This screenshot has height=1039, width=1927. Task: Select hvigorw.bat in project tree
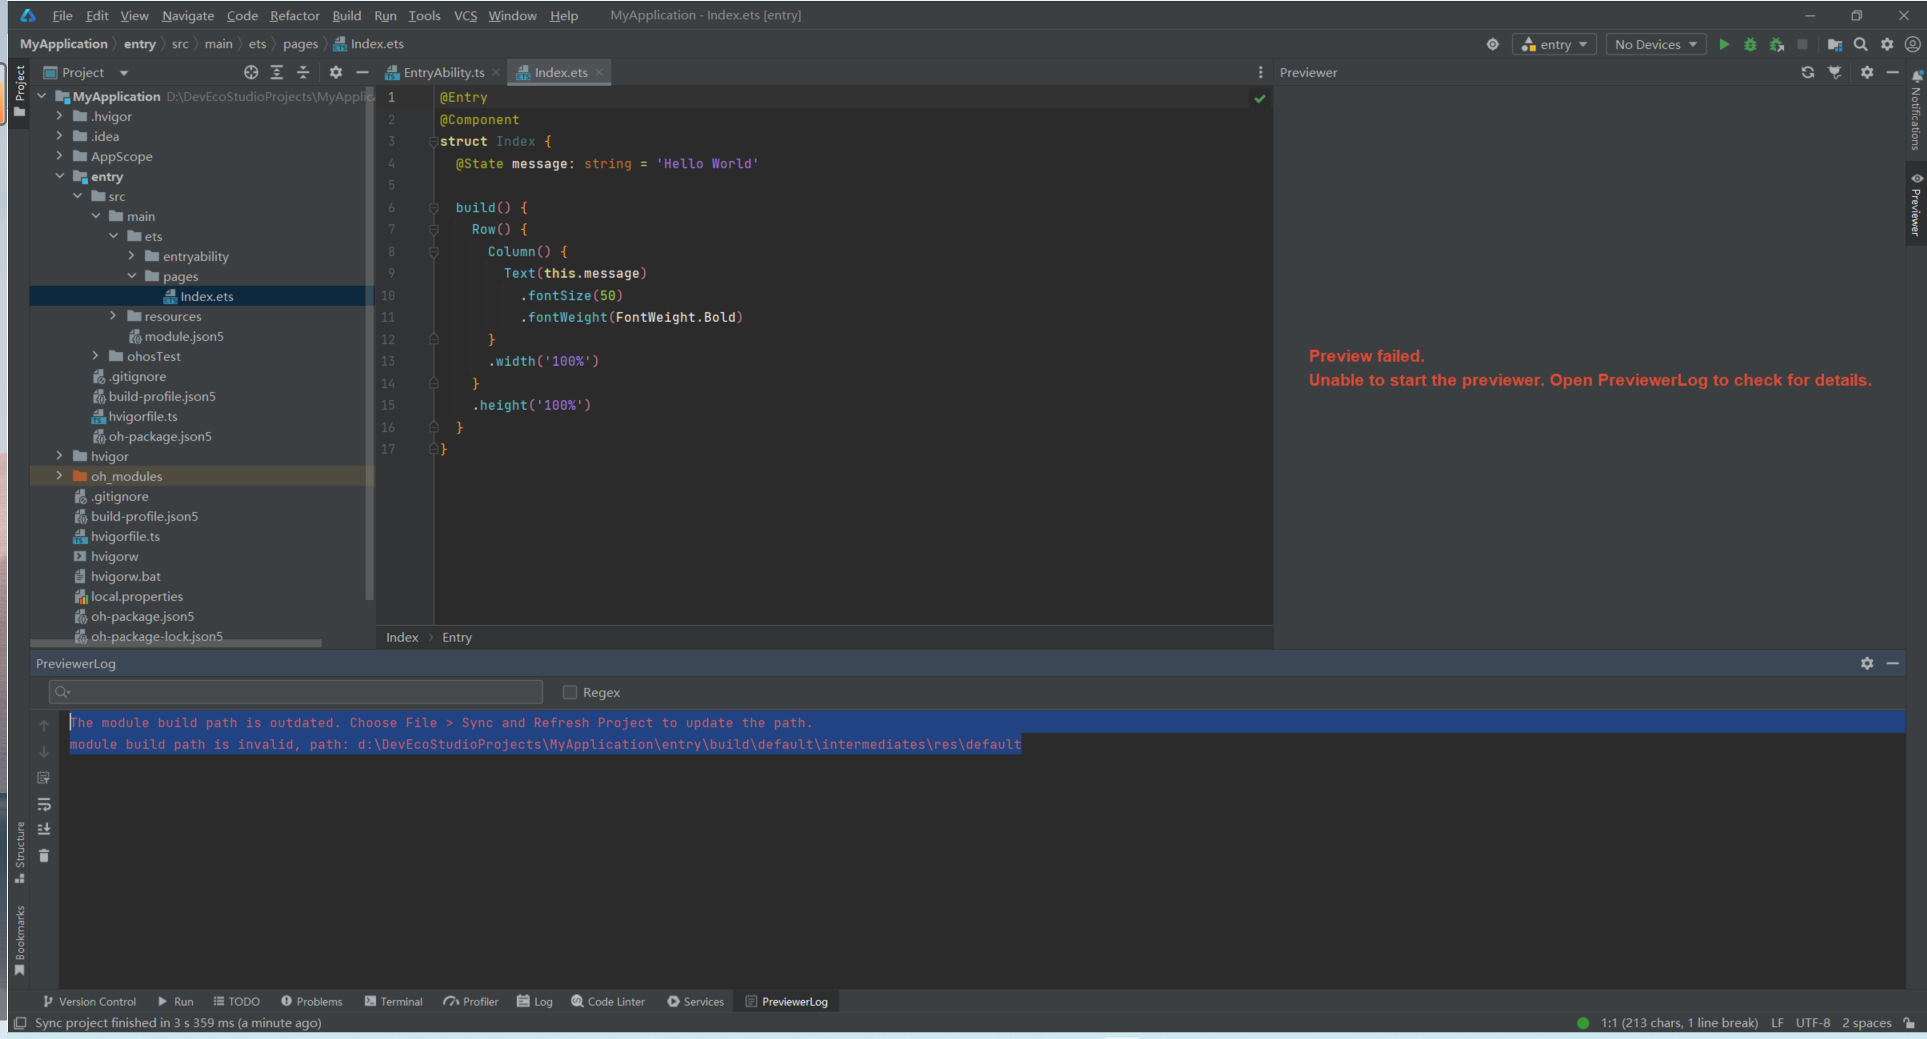pyautogui.click(x=126, y=576)
